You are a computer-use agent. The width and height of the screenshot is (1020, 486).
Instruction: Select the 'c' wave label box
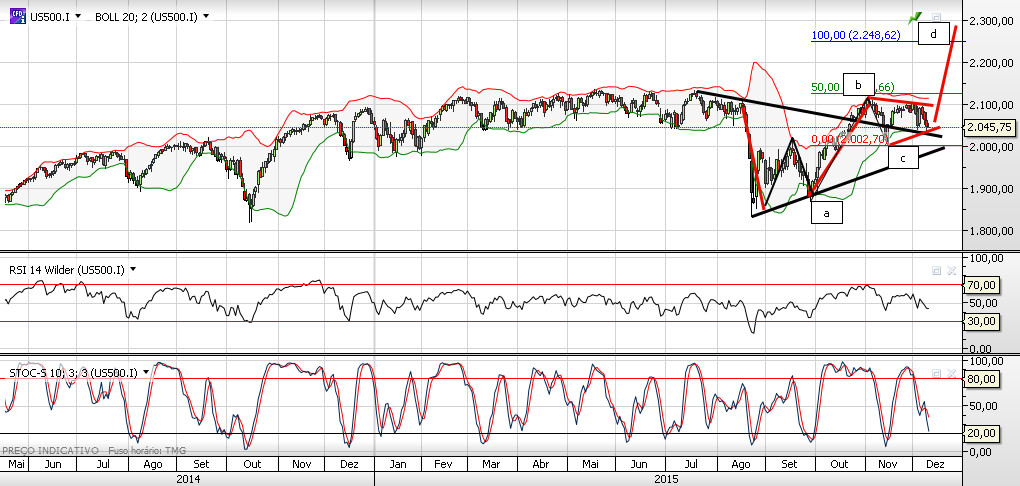coord(904,157)
